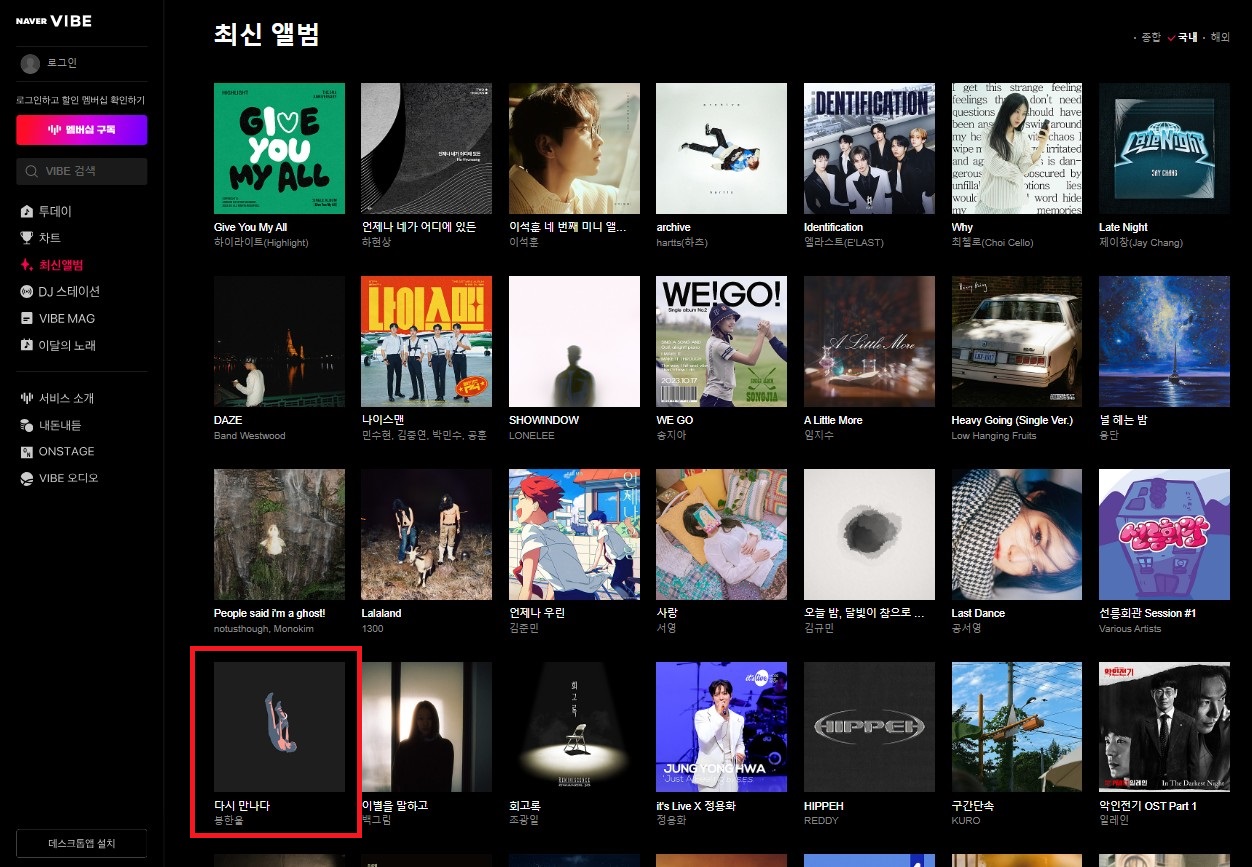Click the album title DAZE
Screen dimensions: 1252x867
tap(229, 420)
